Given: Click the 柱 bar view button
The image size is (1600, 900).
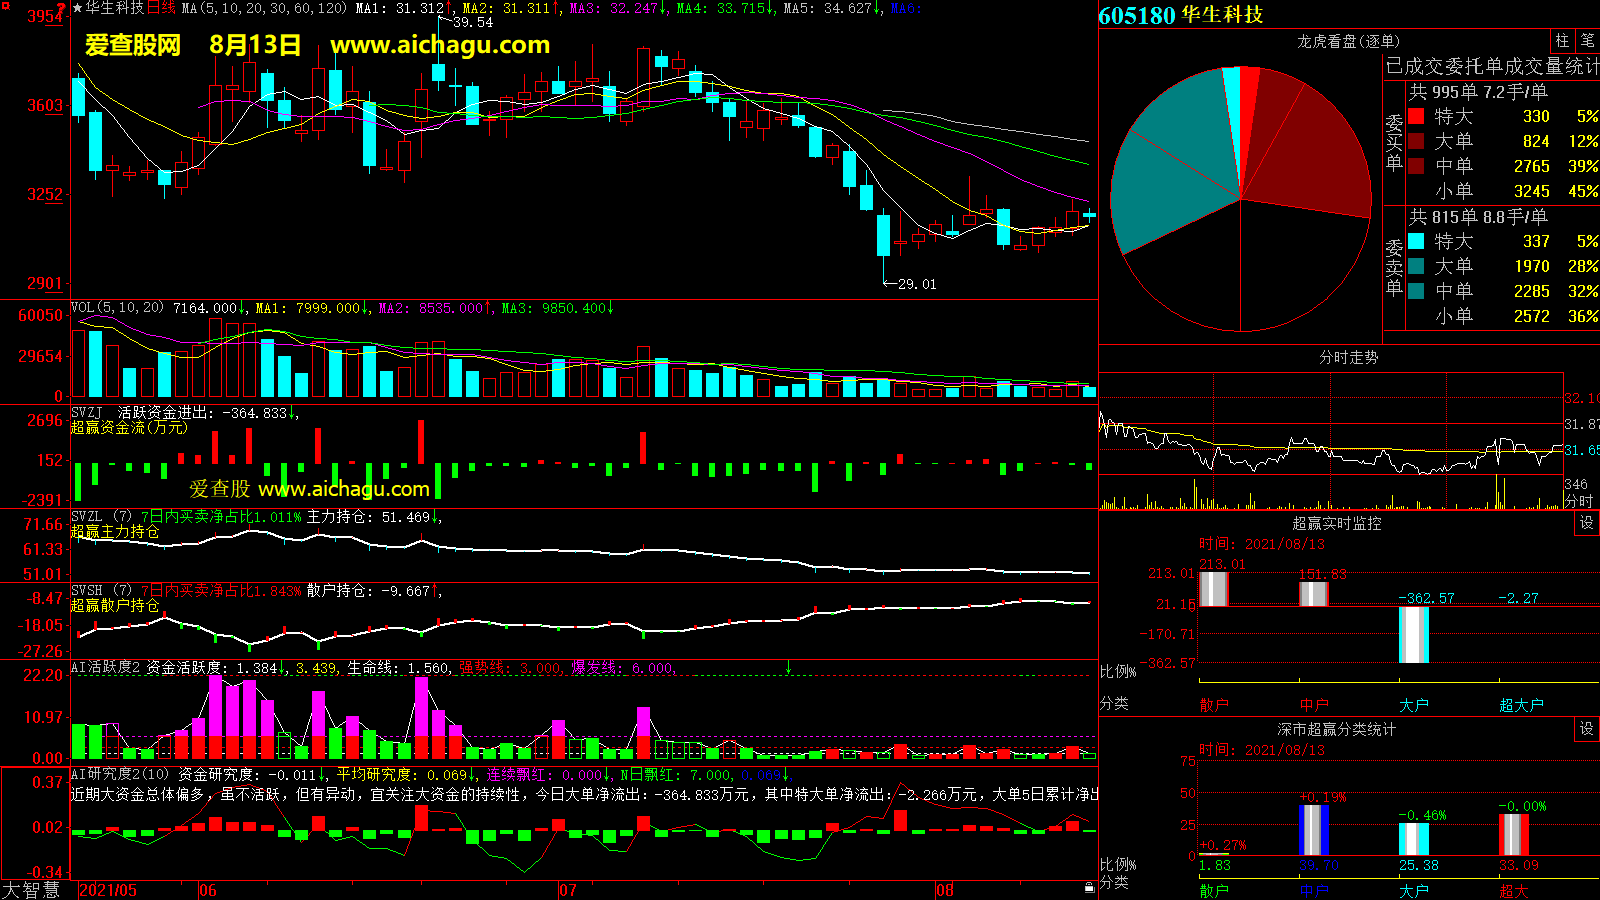Looking at the screenshot, I should click(x=1562, y=41).
